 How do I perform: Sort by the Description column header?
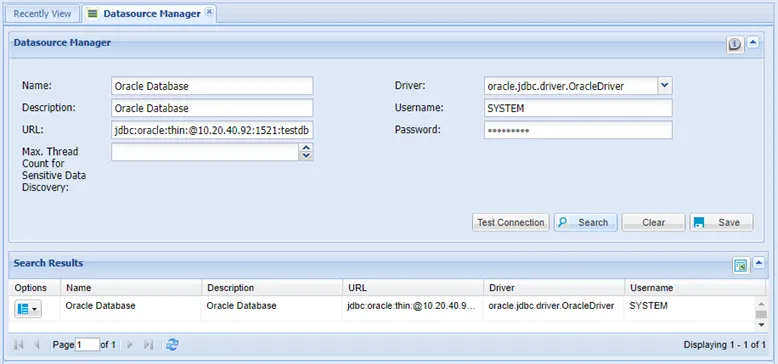click(272, 288)
